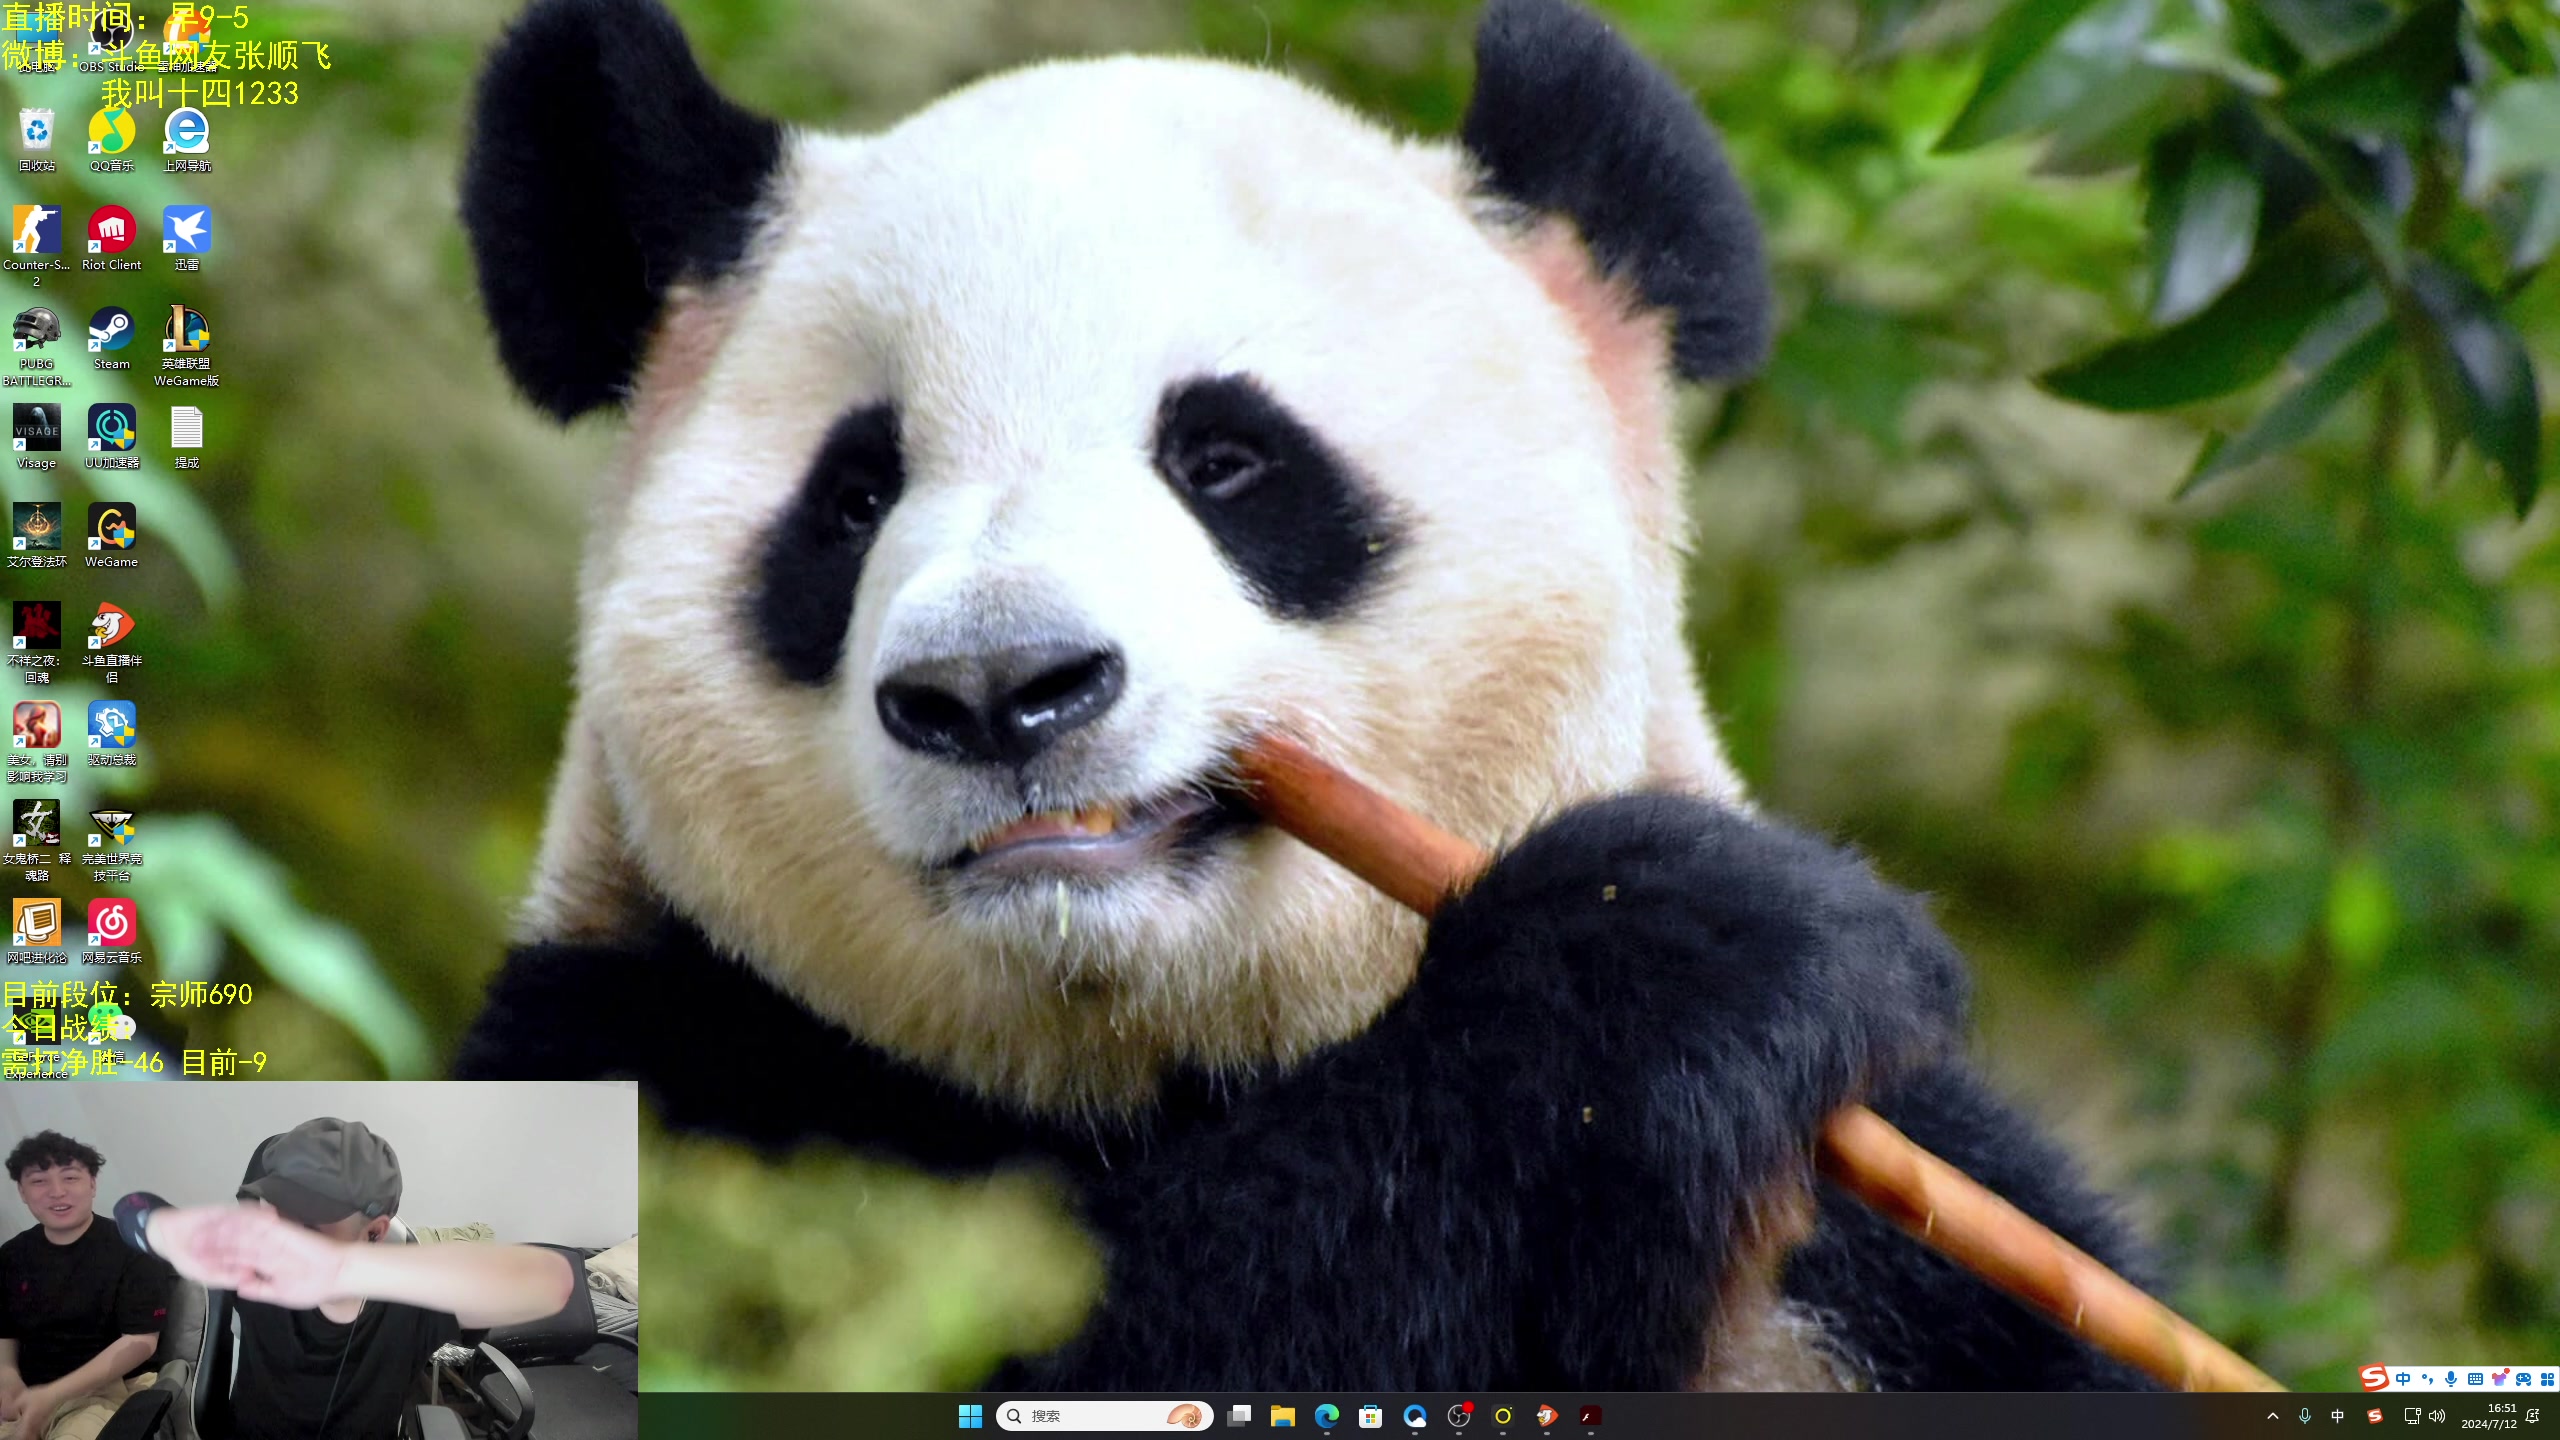
Task: Launch PUBG BATTLEGROUNDS from the desktop
Action: 37,346
